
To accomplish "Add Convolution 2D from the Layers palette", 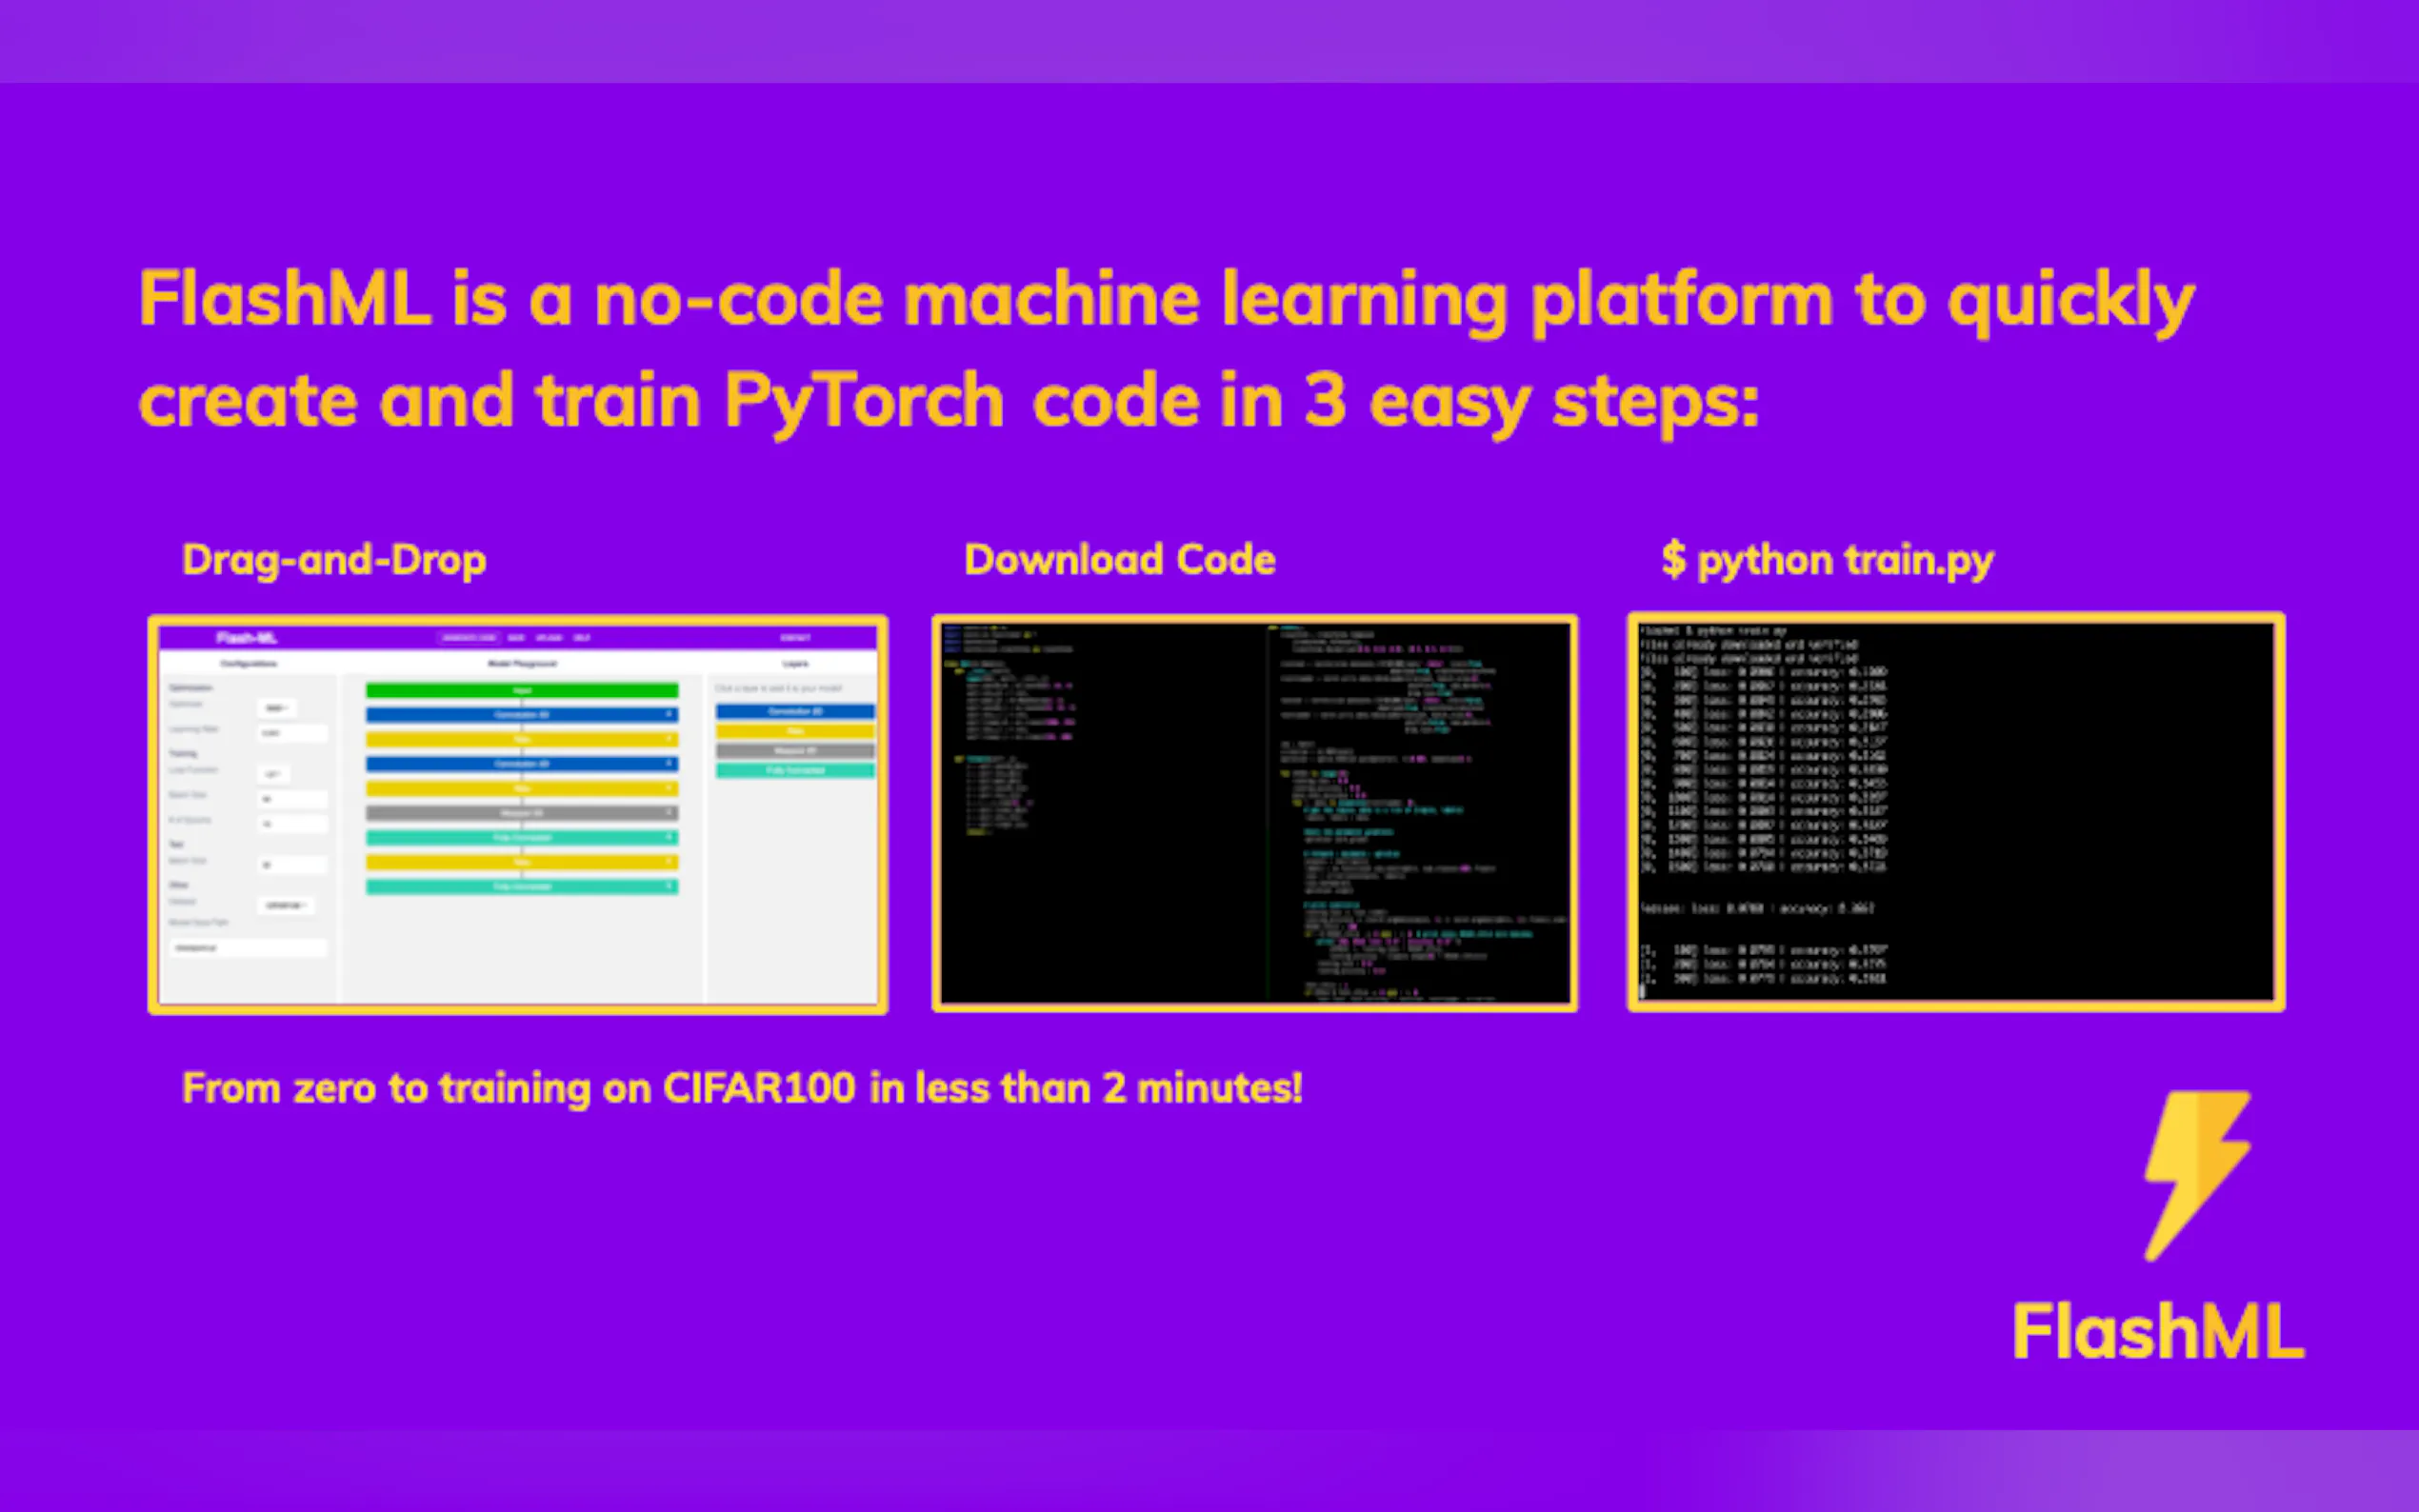I will 794,711.
